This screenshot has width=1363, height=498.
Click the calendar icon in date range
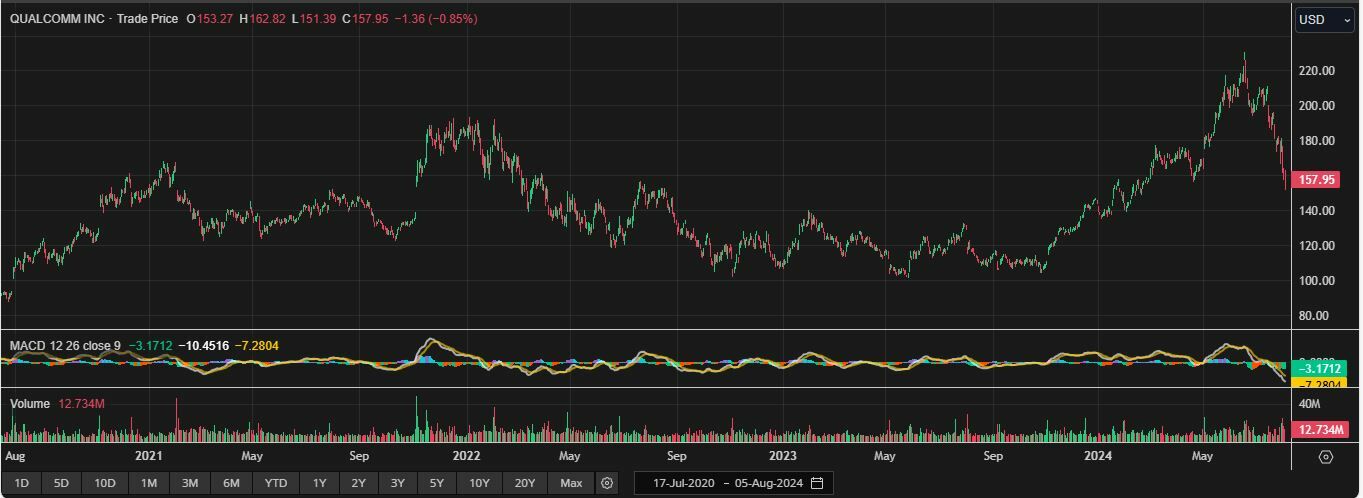[x=817, y=483]
